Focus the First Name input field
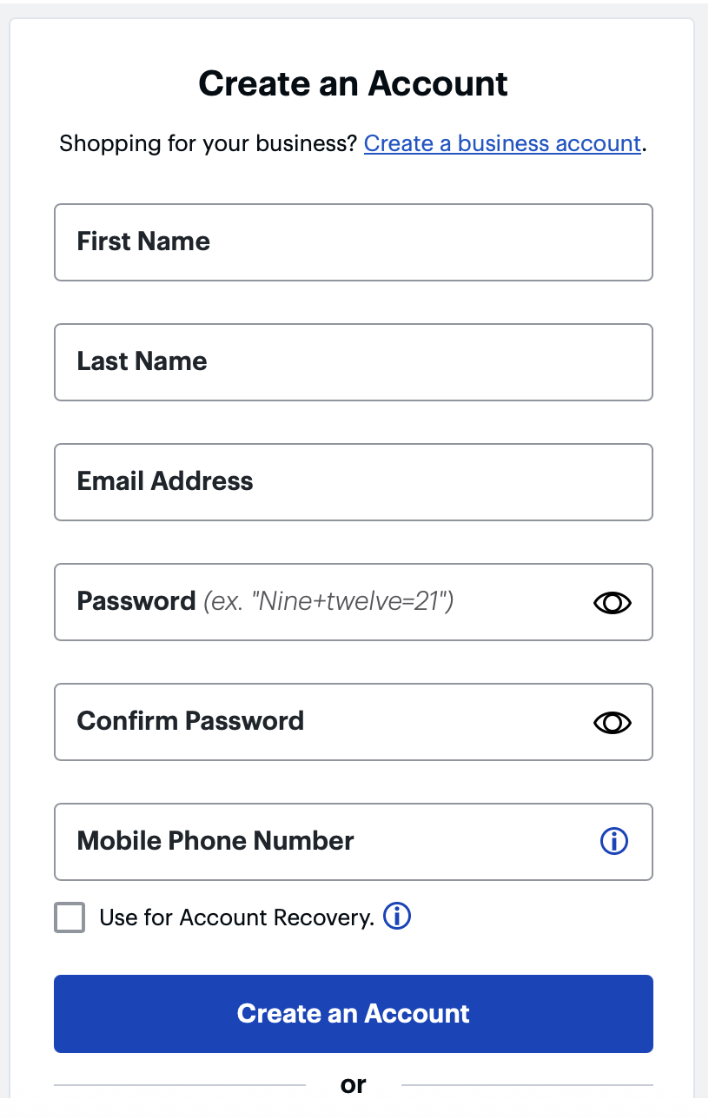This screenshot has width=708, height=1118. [353, 242]
